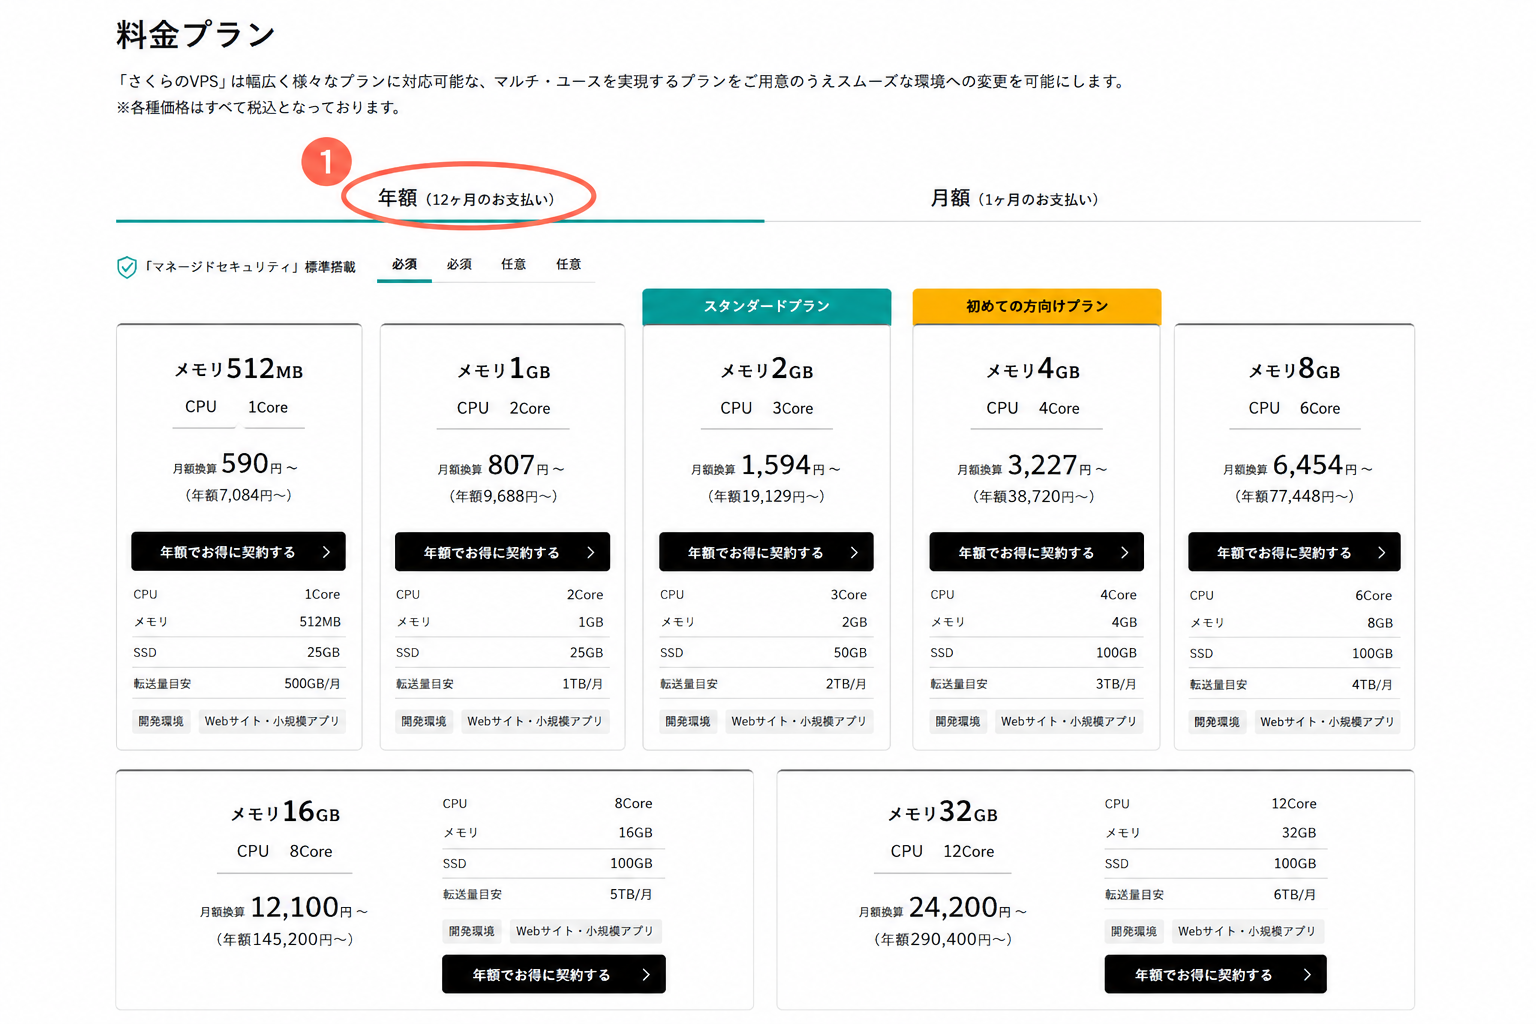This screenshot has height=1024, width=1536.
Task: Click the 月額換算 590円 price
Action: (x=235, y=465)
